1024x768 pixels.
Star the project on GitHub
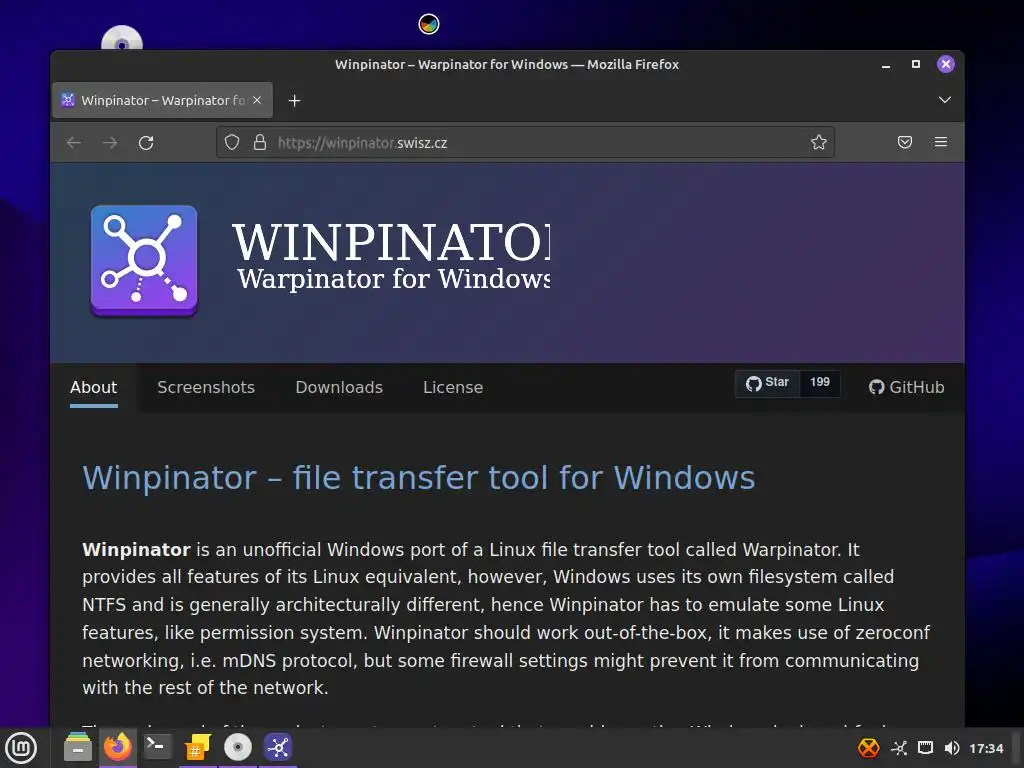tap(767, 383)
